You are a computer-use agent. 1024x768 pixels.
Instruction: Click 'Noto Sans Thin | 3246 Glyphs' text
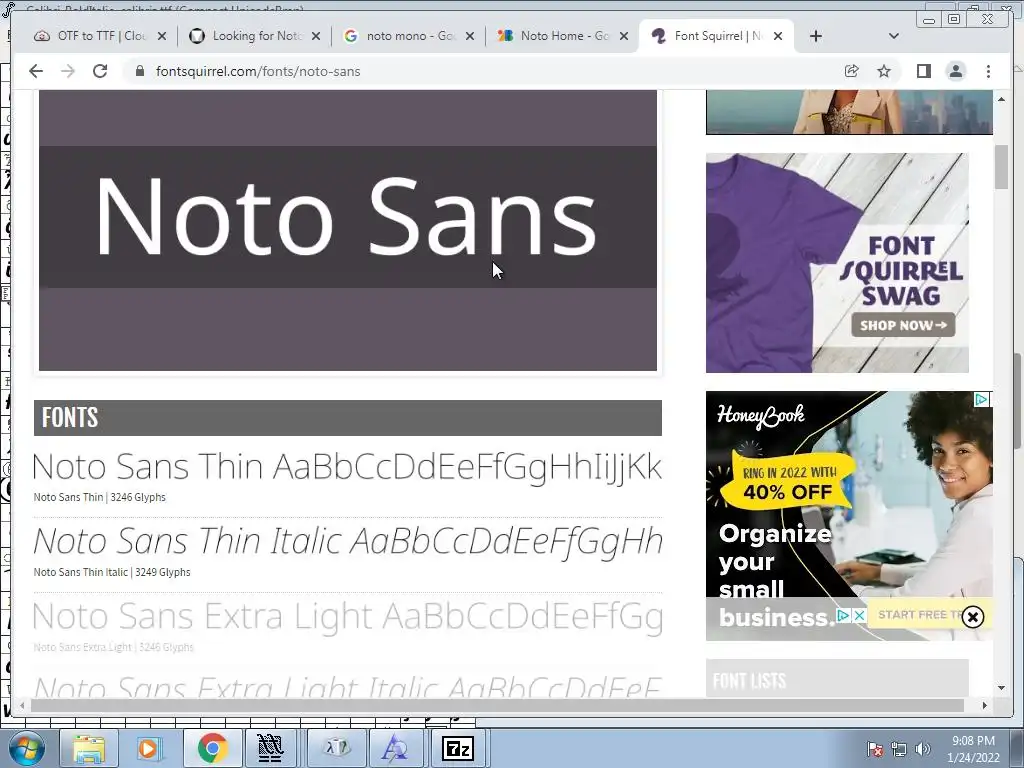[x=99, y=497]
